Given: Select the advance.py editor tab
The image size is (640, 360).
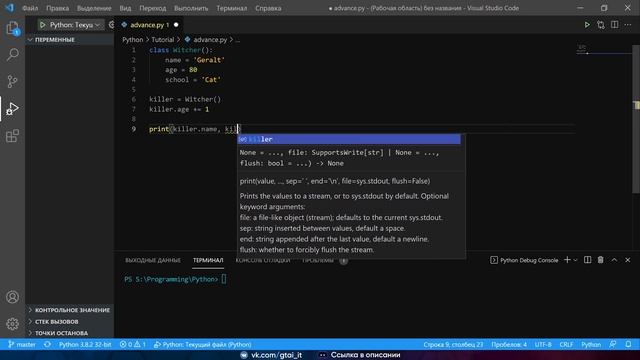Looking at the screenshot, I should coord(149,25).
